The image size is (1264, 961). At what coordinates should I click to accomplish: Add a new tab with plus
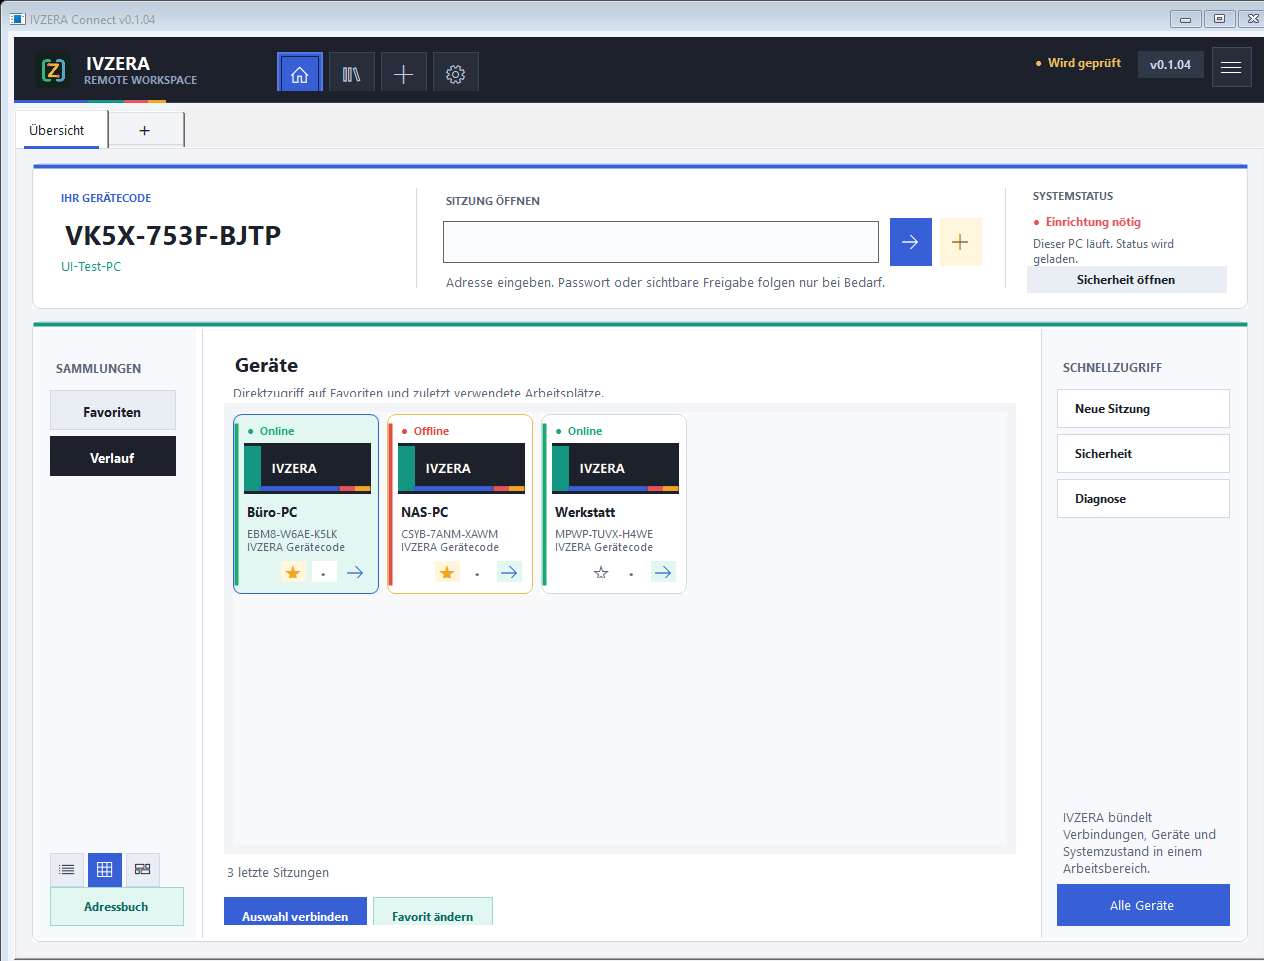pos(145,130)
